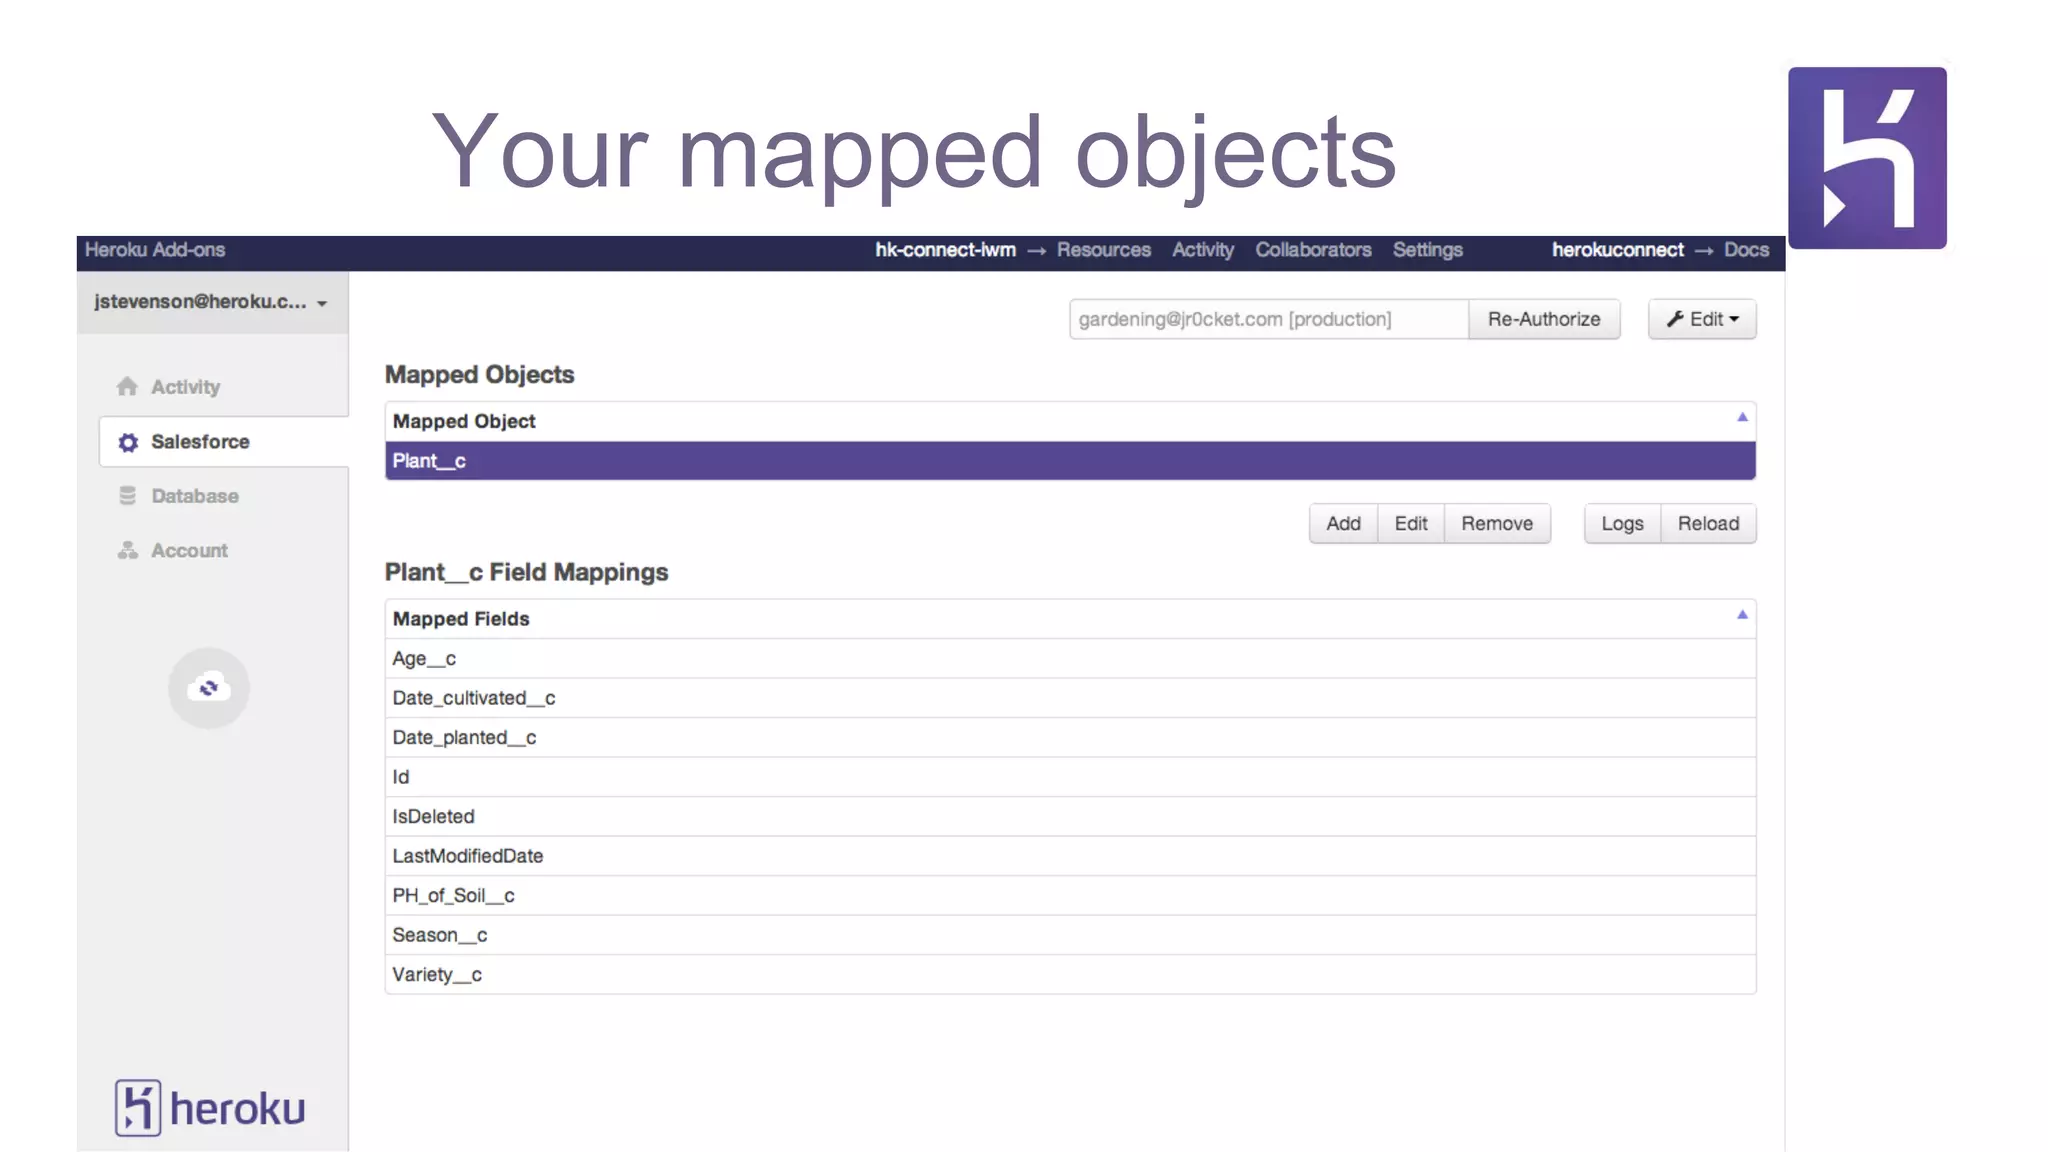Click the round cloud sync icon

(x=209, y=688)
